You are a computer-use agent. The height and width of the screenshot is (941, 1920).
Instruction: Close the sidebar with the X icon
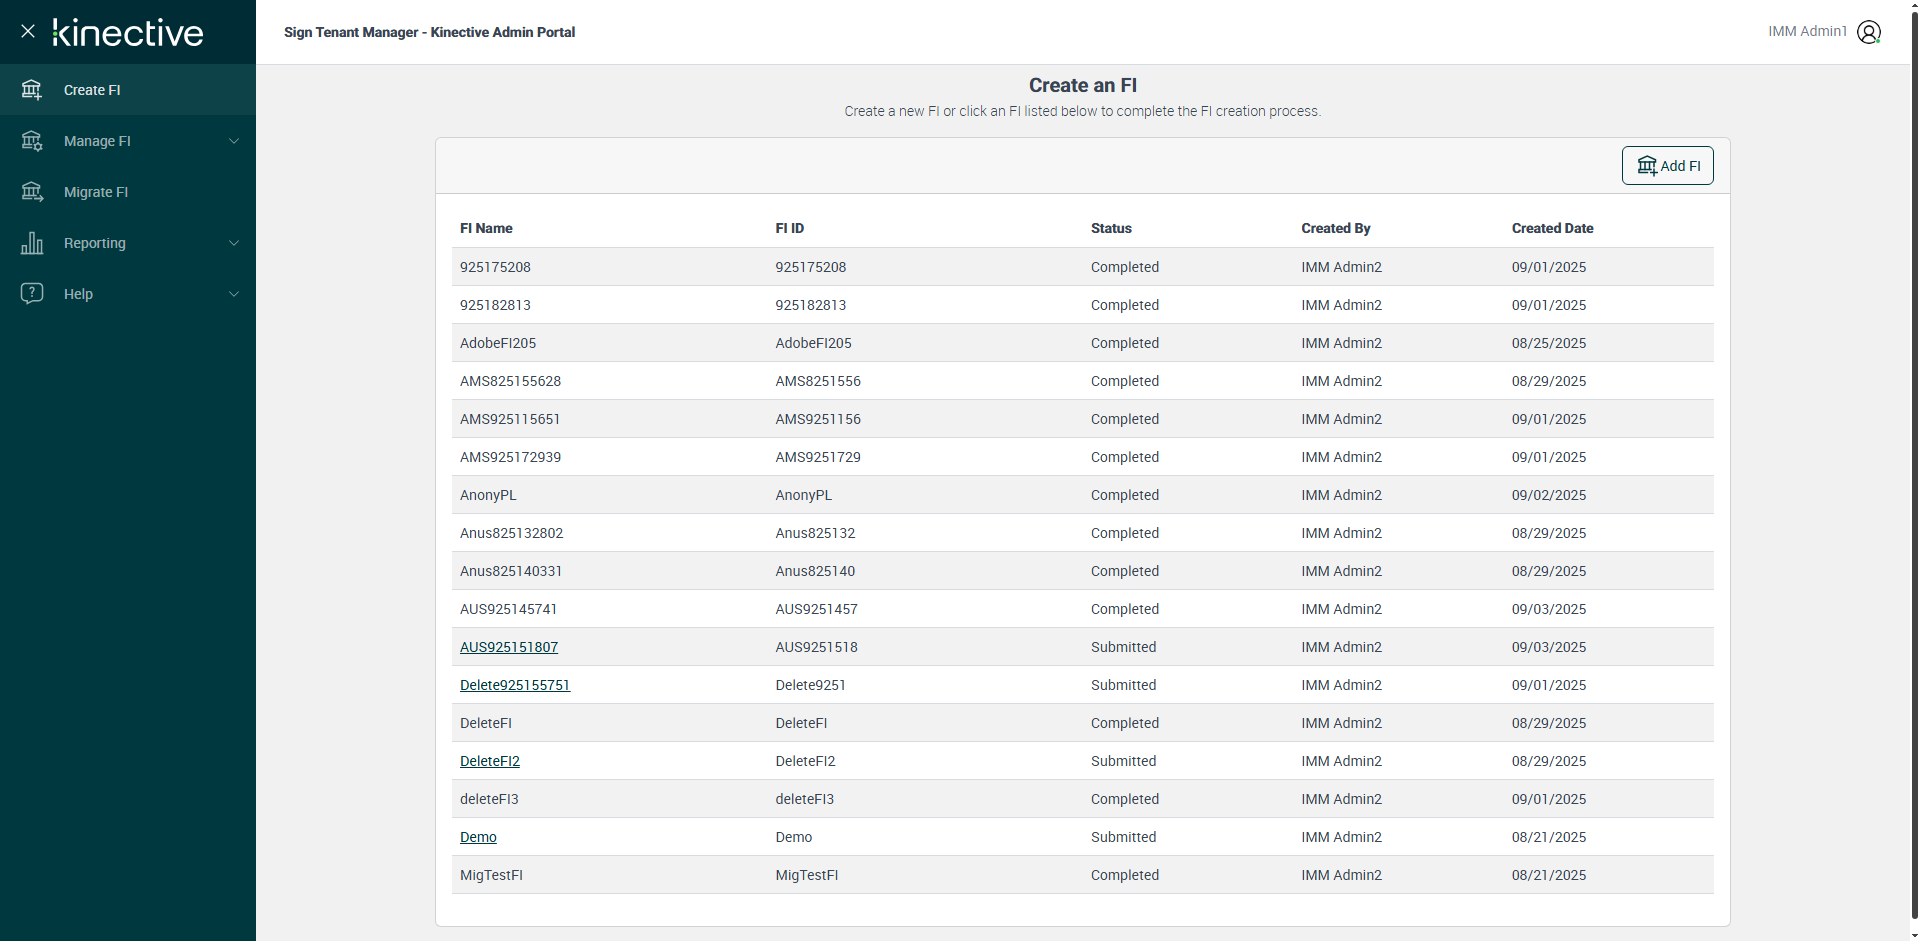(x=28, y=32)
